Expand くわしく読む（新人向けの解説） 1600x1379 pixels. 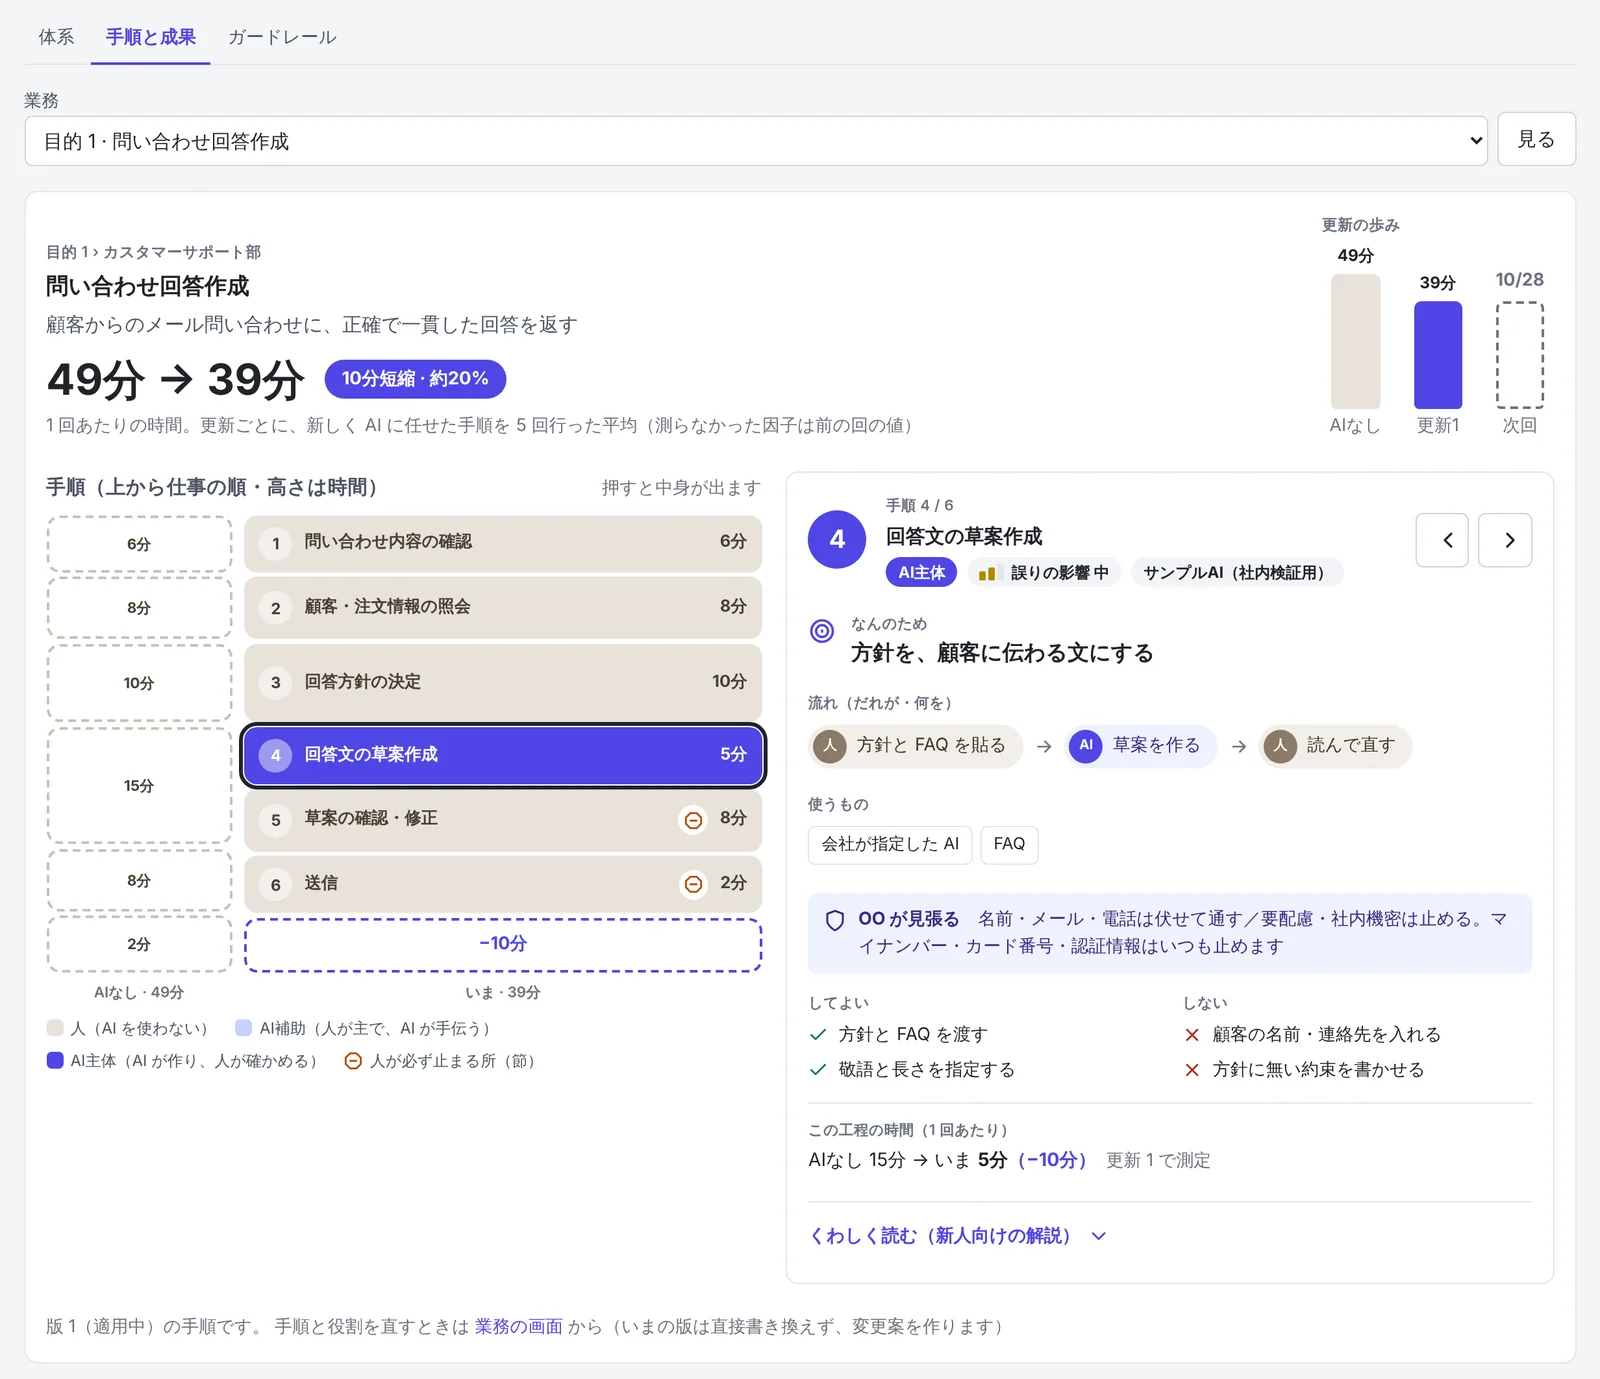(958, 1236)
